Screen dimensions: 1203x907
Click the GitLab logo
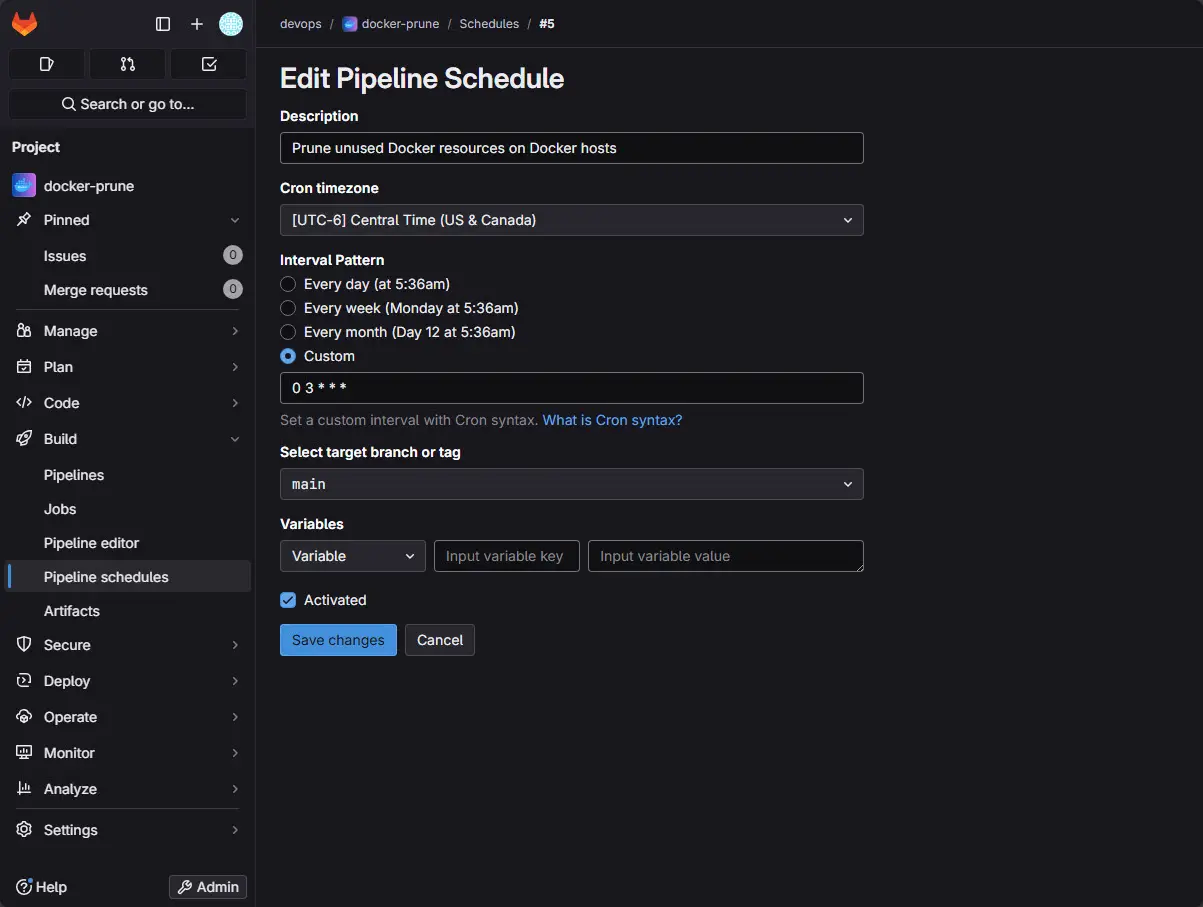[24, 23]
